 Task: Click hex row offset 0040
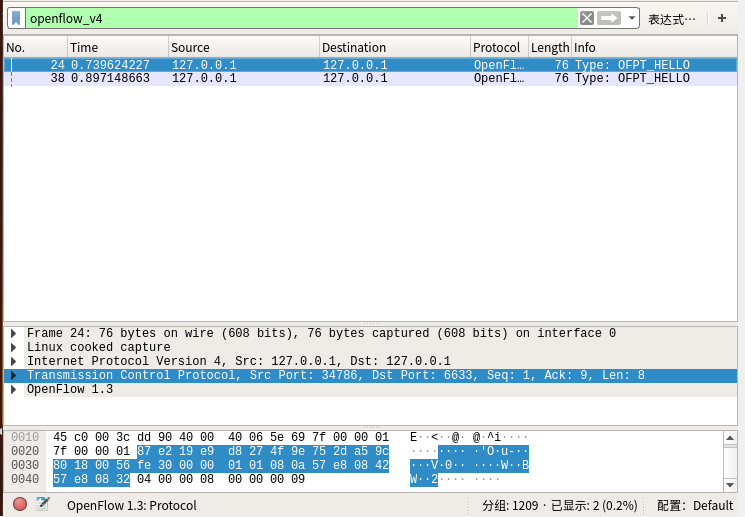click(x=25, y=479)
